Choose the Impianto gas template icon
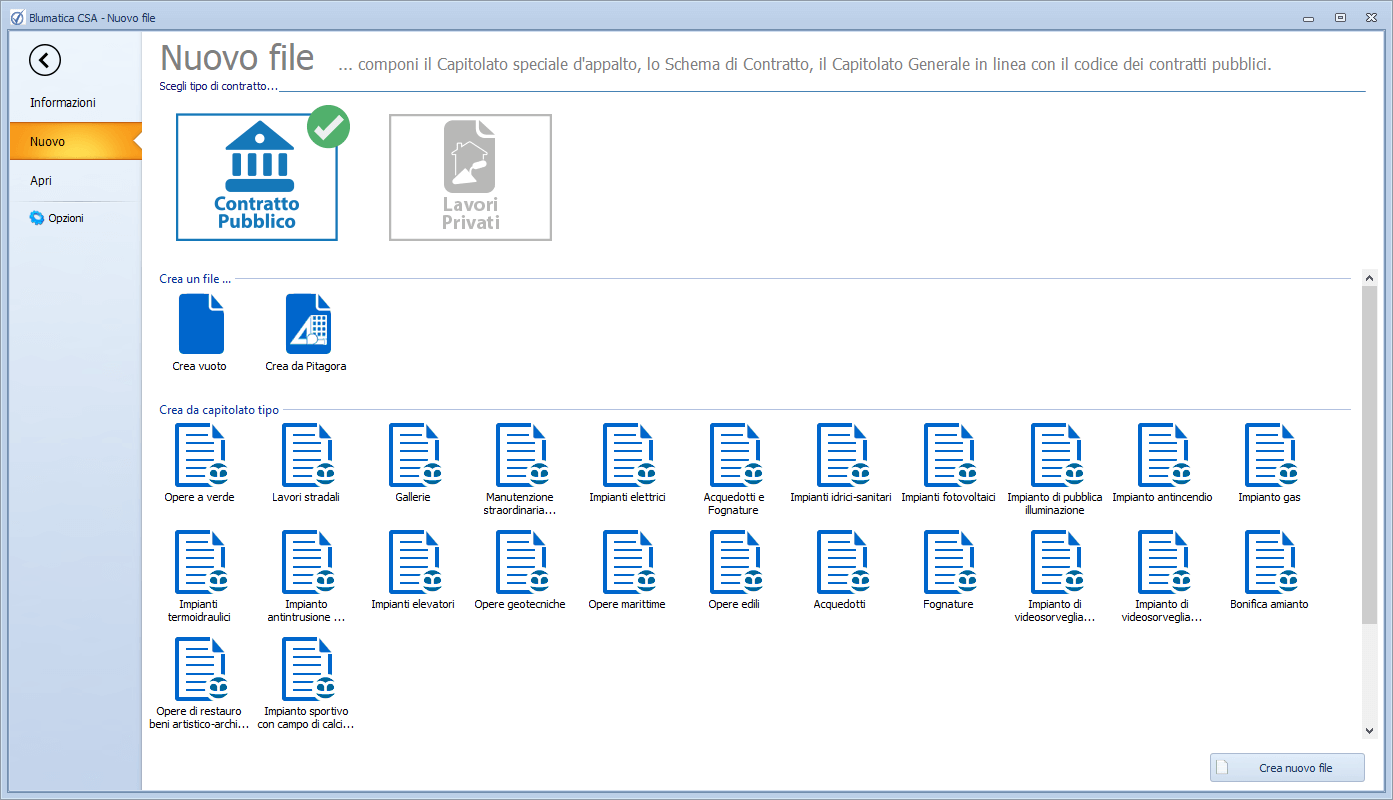 (x=1269, y=456)
